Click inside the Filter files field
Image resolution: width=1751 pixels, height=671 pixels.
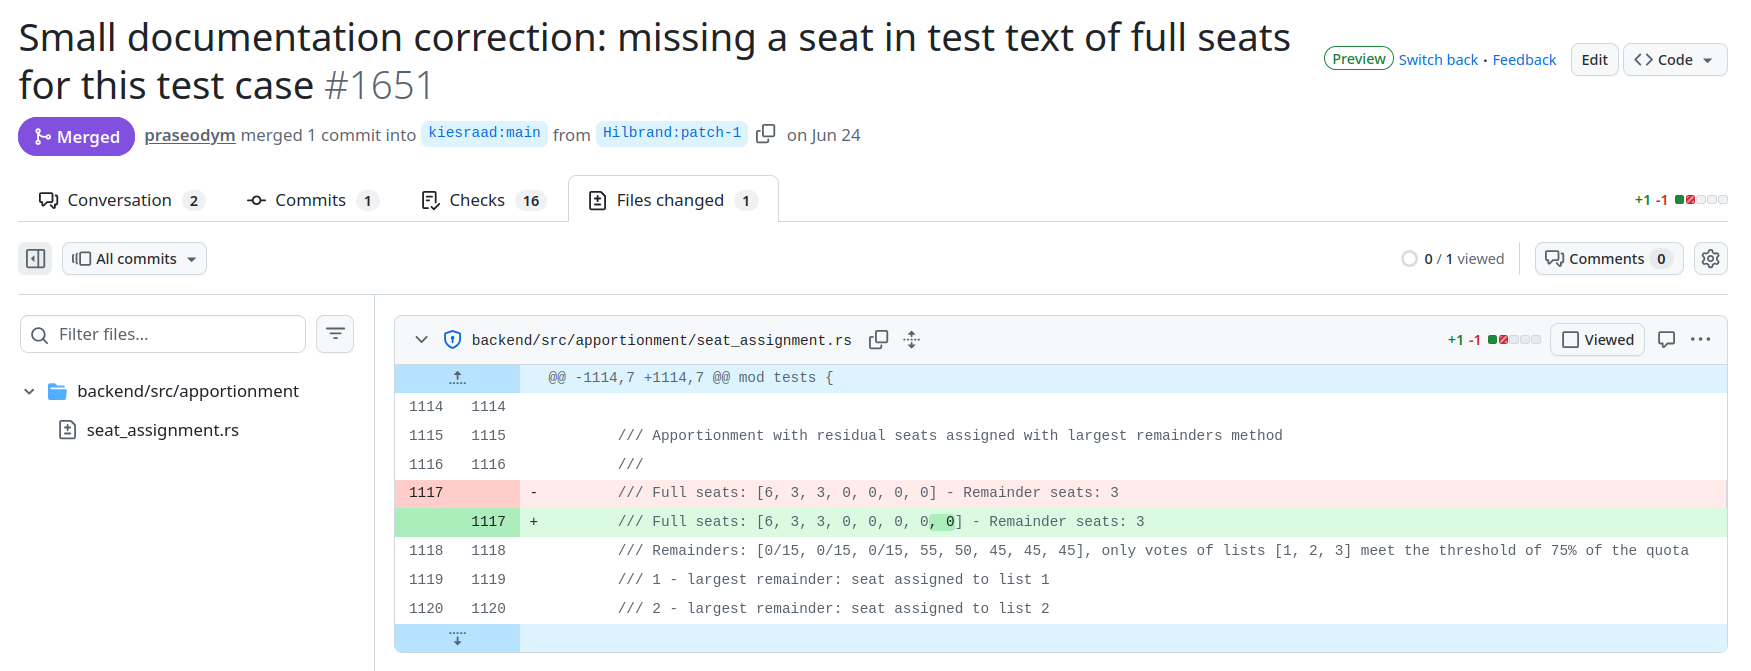162,333
